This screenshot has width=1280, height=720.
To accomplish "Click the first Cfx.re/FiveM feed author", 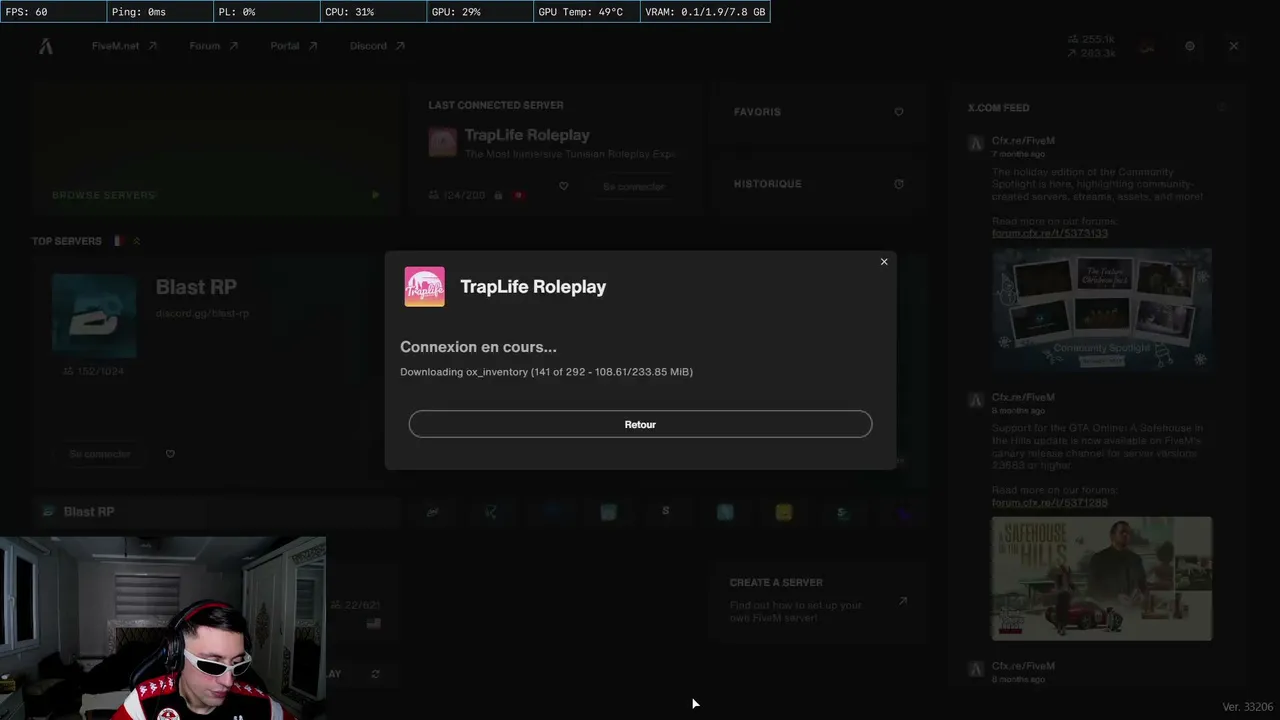I will (1023, 141).
